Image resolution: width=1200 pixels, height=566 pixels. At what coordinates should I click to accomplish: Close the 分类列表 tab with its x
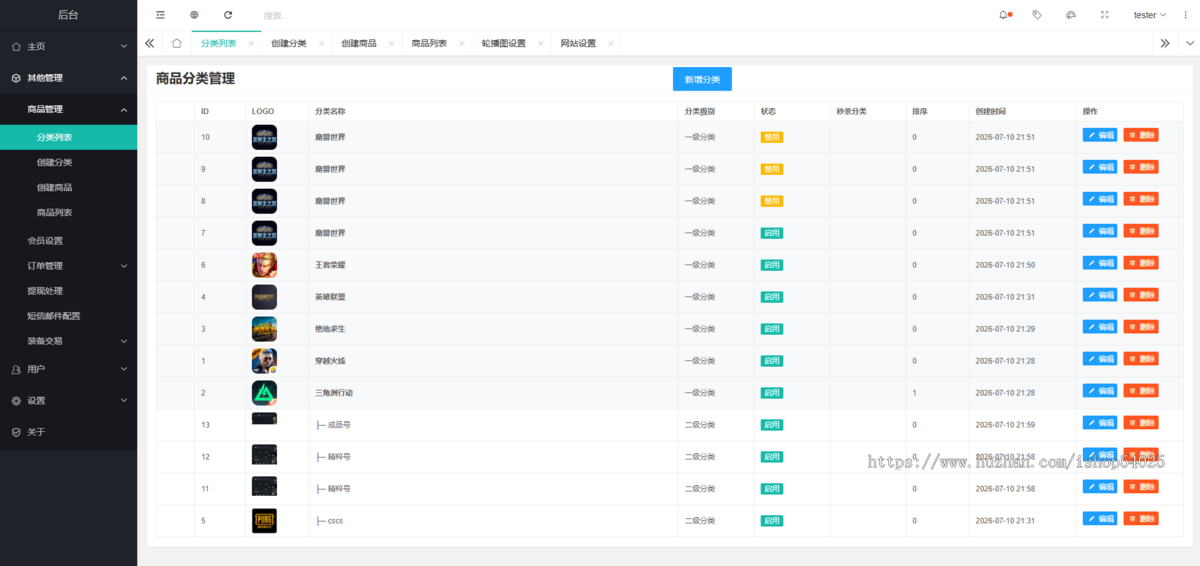point(251,44)
